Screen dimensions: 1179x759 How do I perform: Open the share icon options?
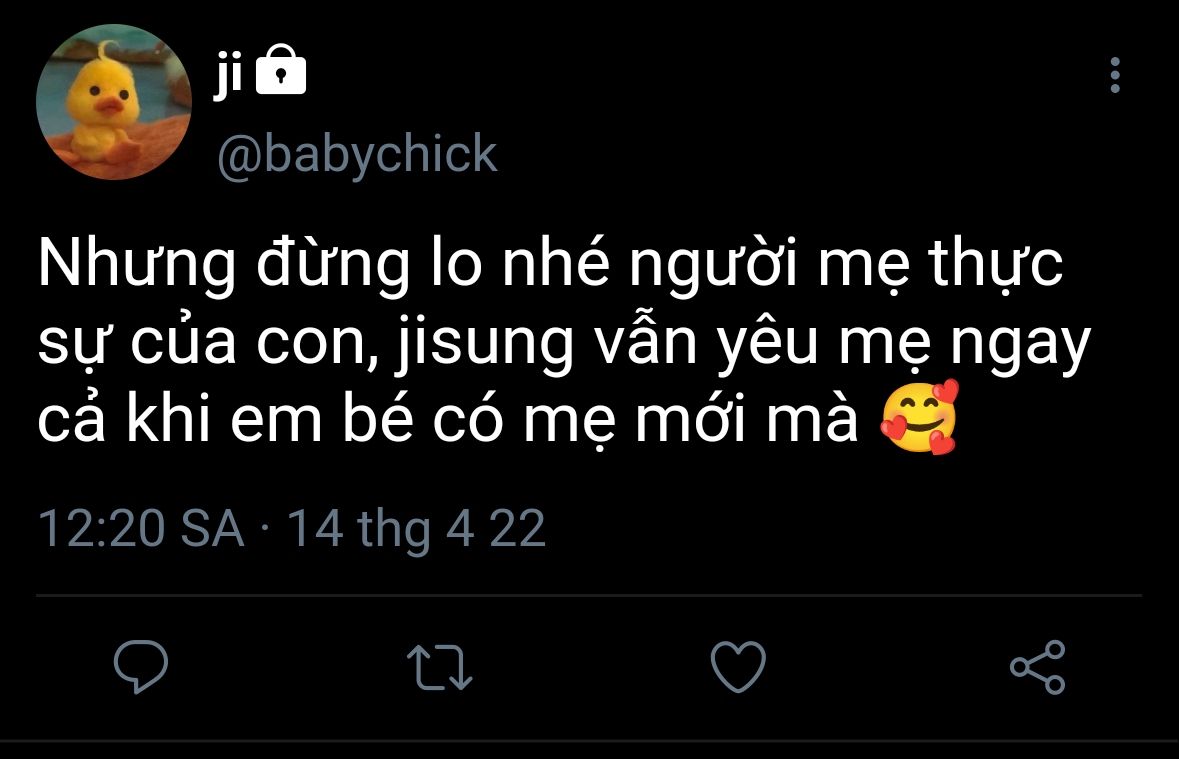1038,667
